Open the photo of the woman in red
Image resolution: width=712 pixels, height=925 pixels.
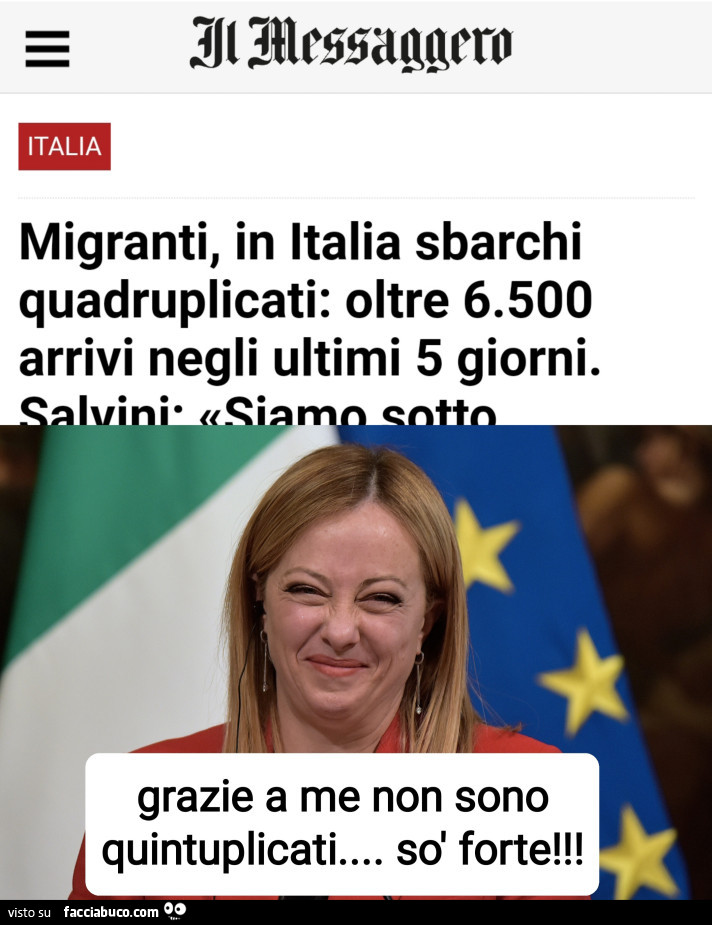(356, 662)
